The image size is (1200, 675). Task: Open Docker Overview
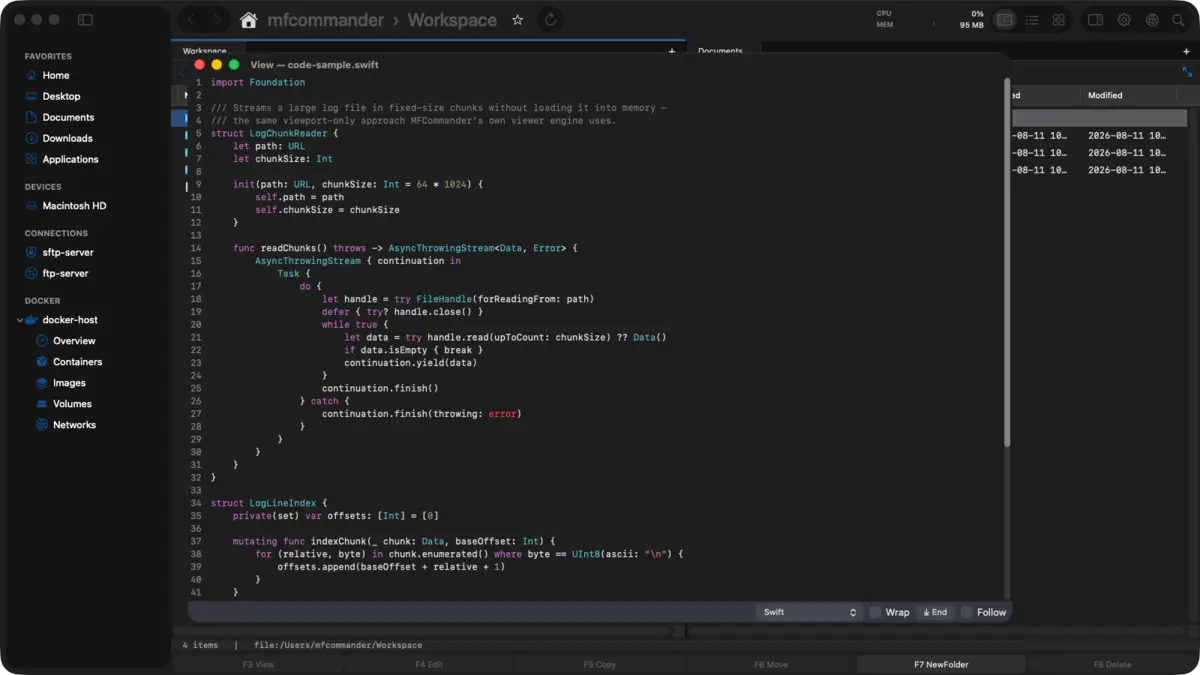74,341
